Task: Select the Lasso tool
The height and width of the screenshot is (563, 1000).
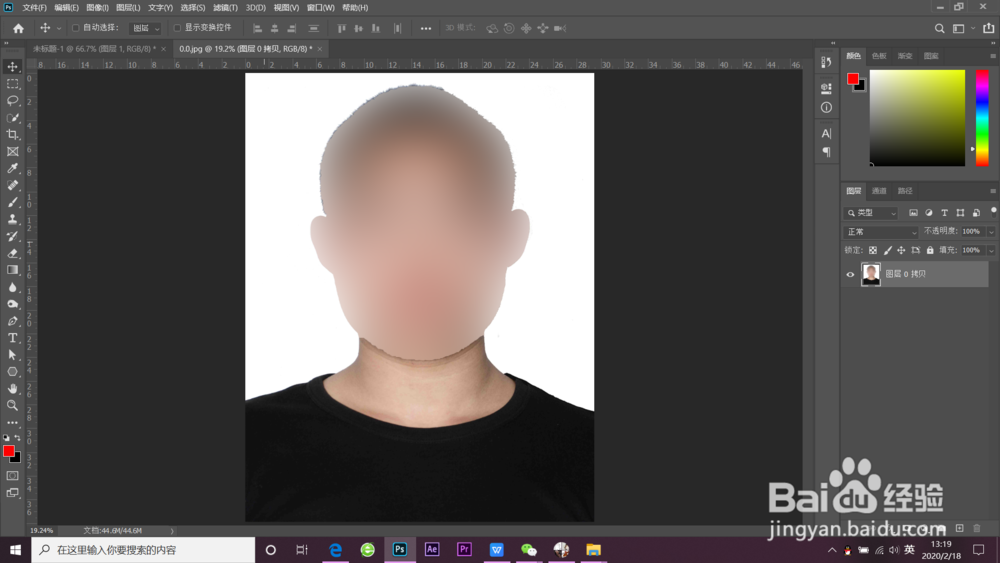Action: [12, 101]
